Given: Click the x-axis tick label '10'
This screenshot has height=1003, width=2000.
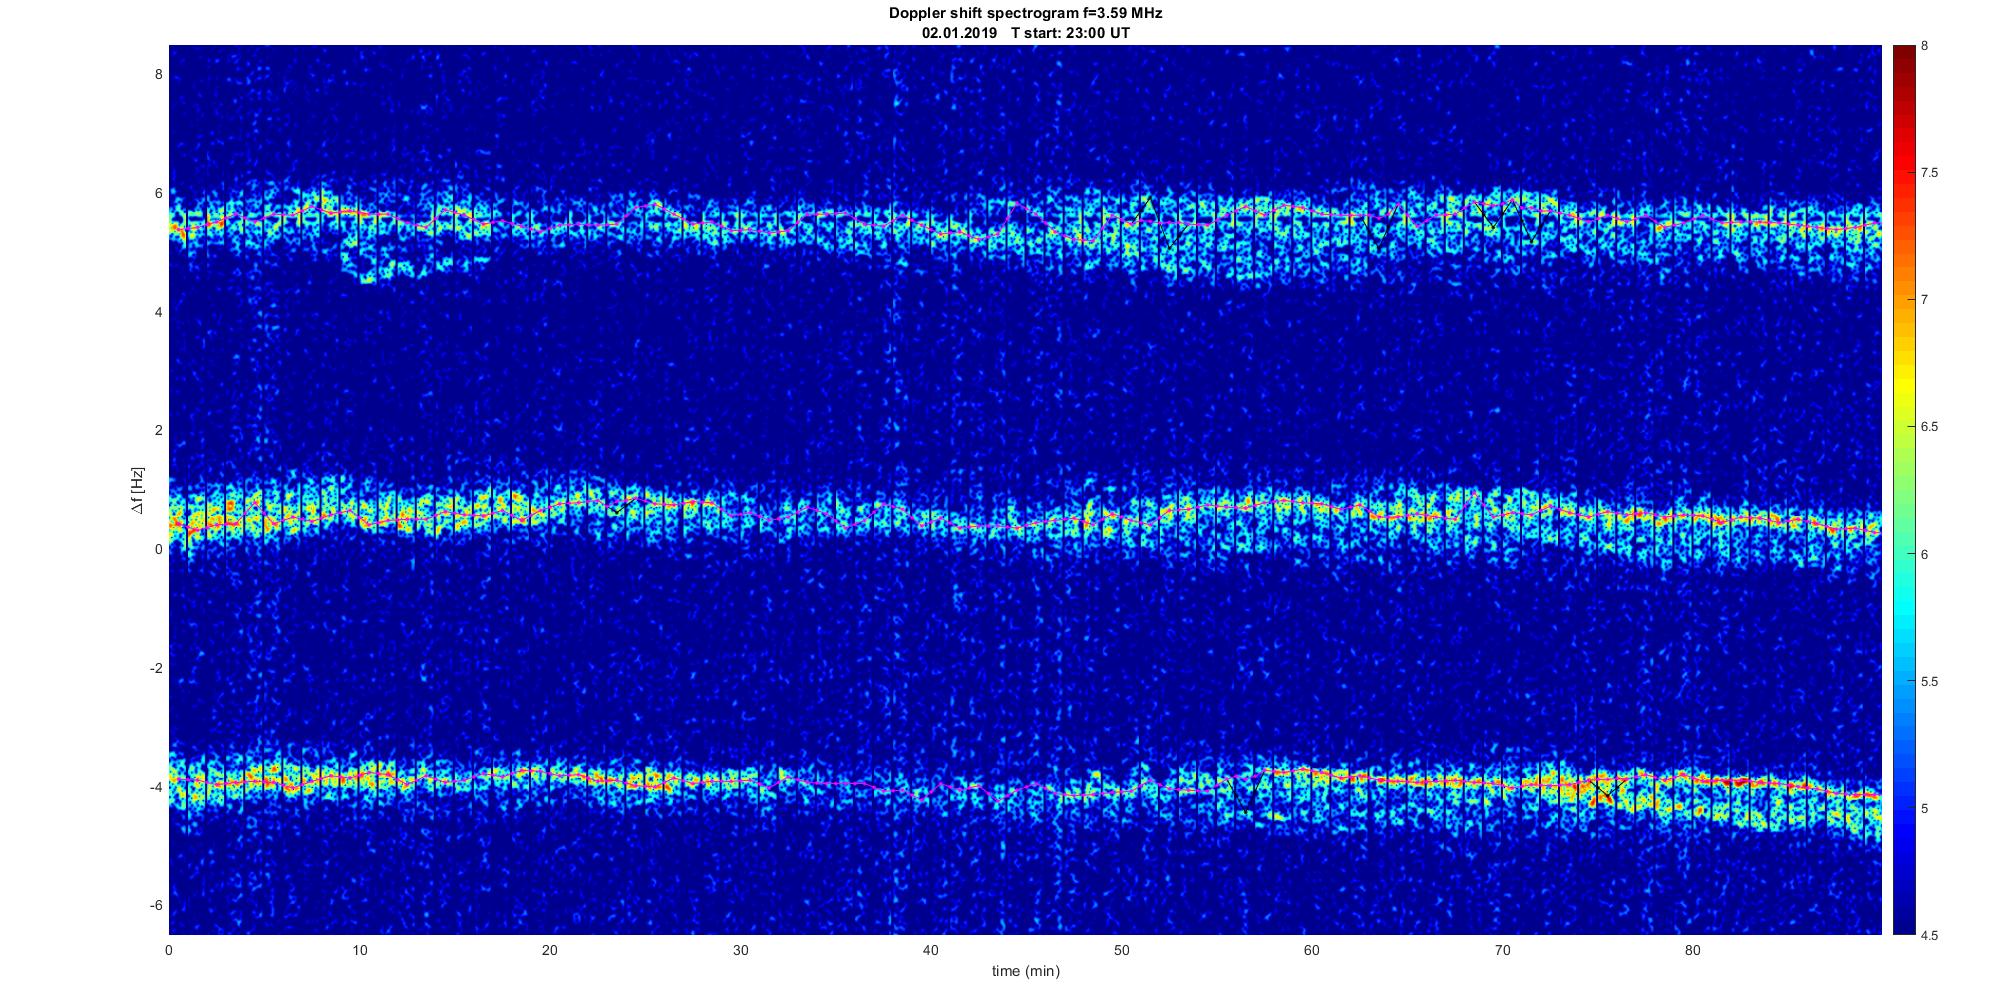Looking at the screenshot, I should click(x=359, y=950).
